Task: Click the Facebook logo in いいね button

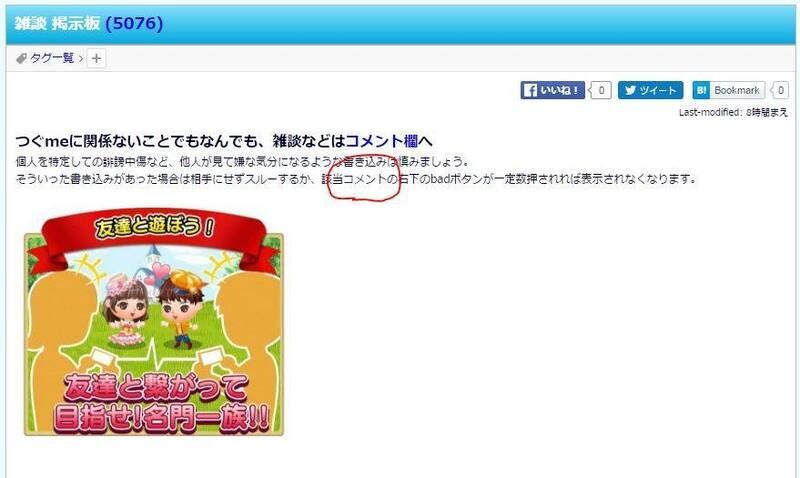Action: click(x=530, y=90)
